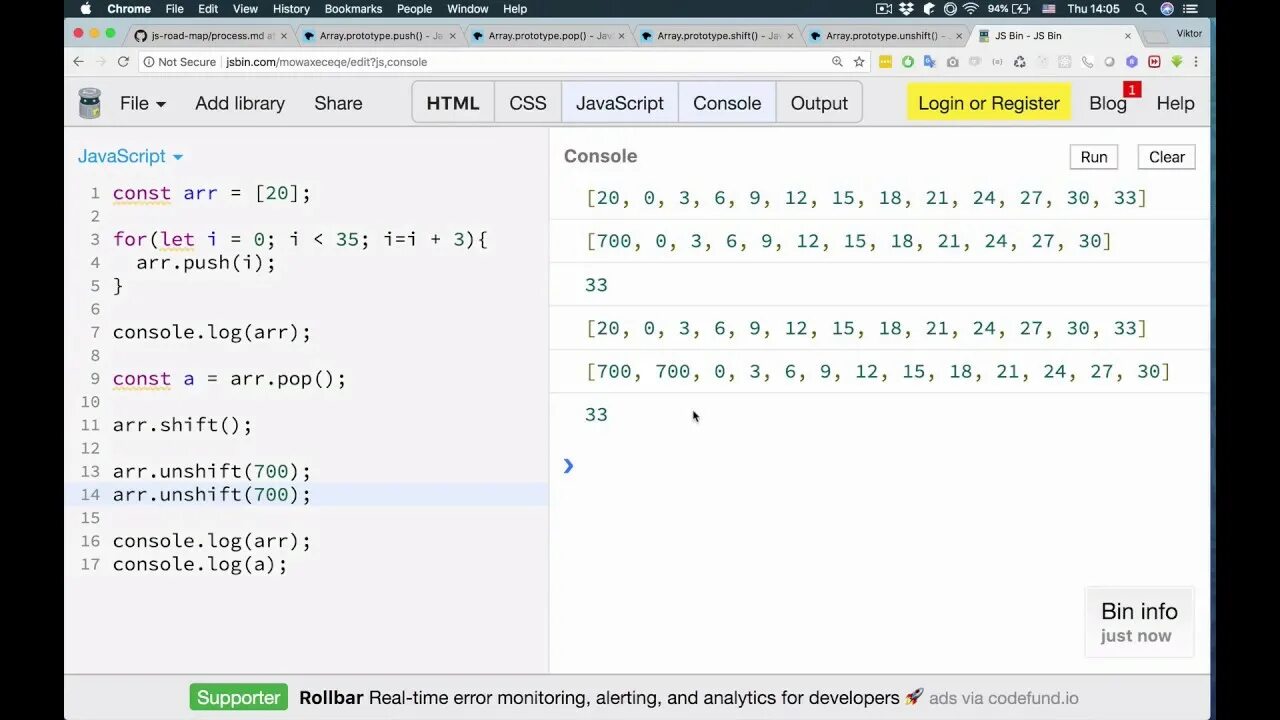Toggle the HTML panel
This screenshot has width=1280, height=720.
click(x=453, y=103)
